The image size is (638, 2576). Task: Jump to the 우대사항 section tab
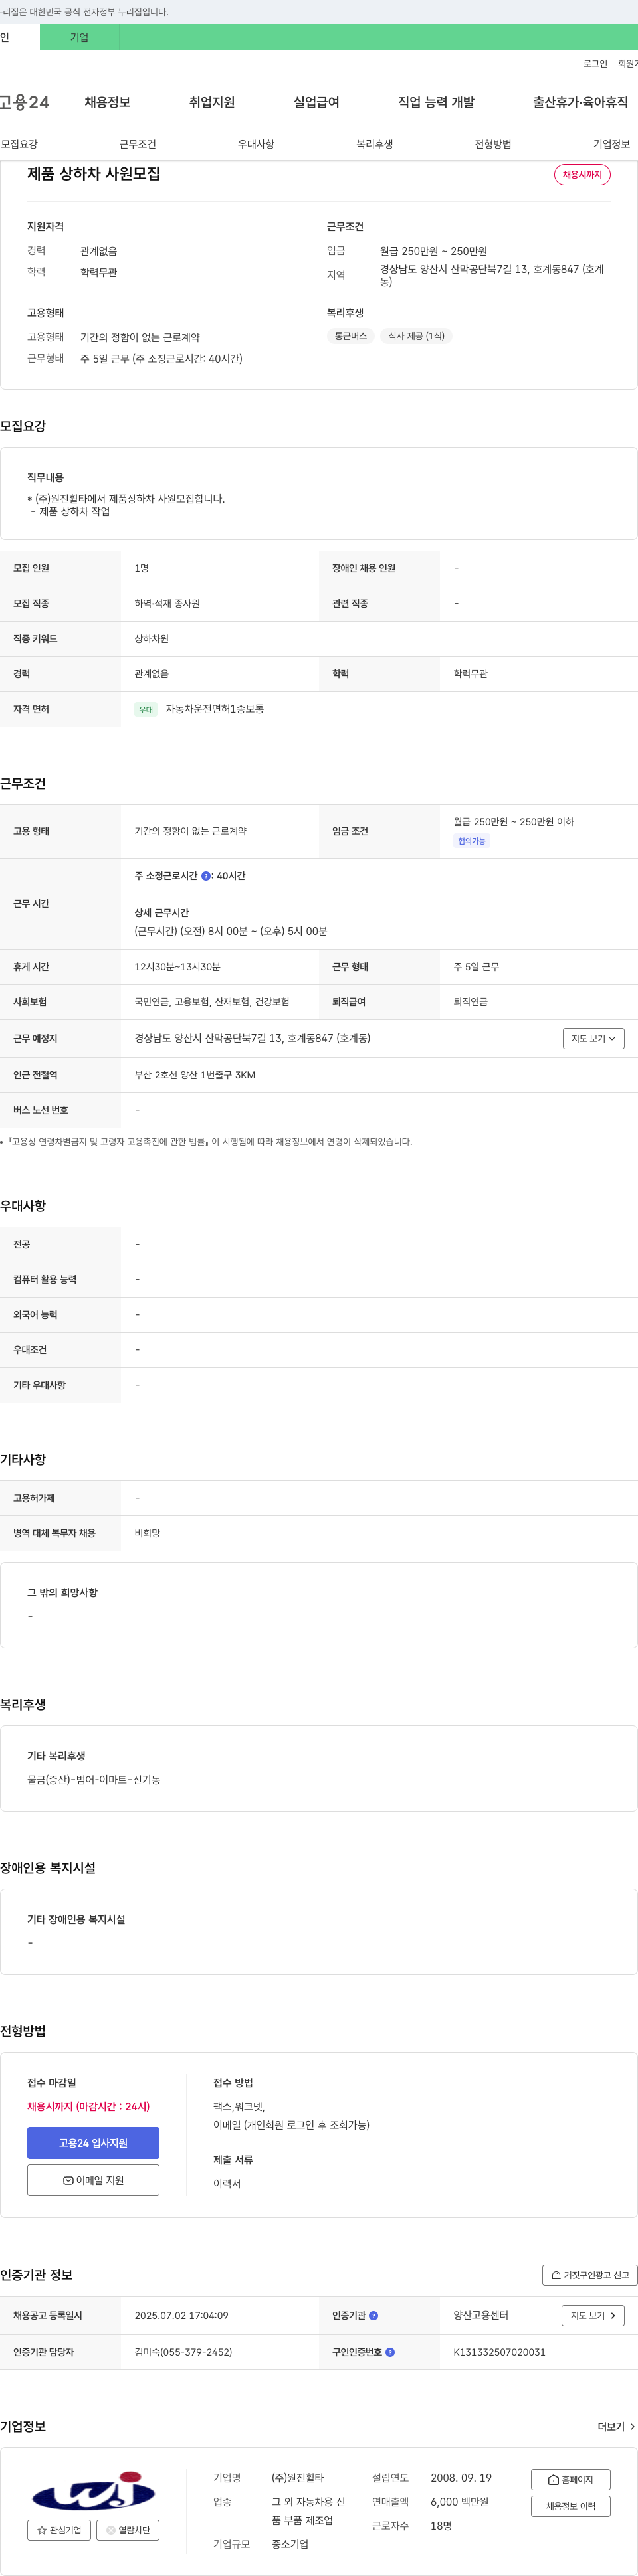coord(256,144)
